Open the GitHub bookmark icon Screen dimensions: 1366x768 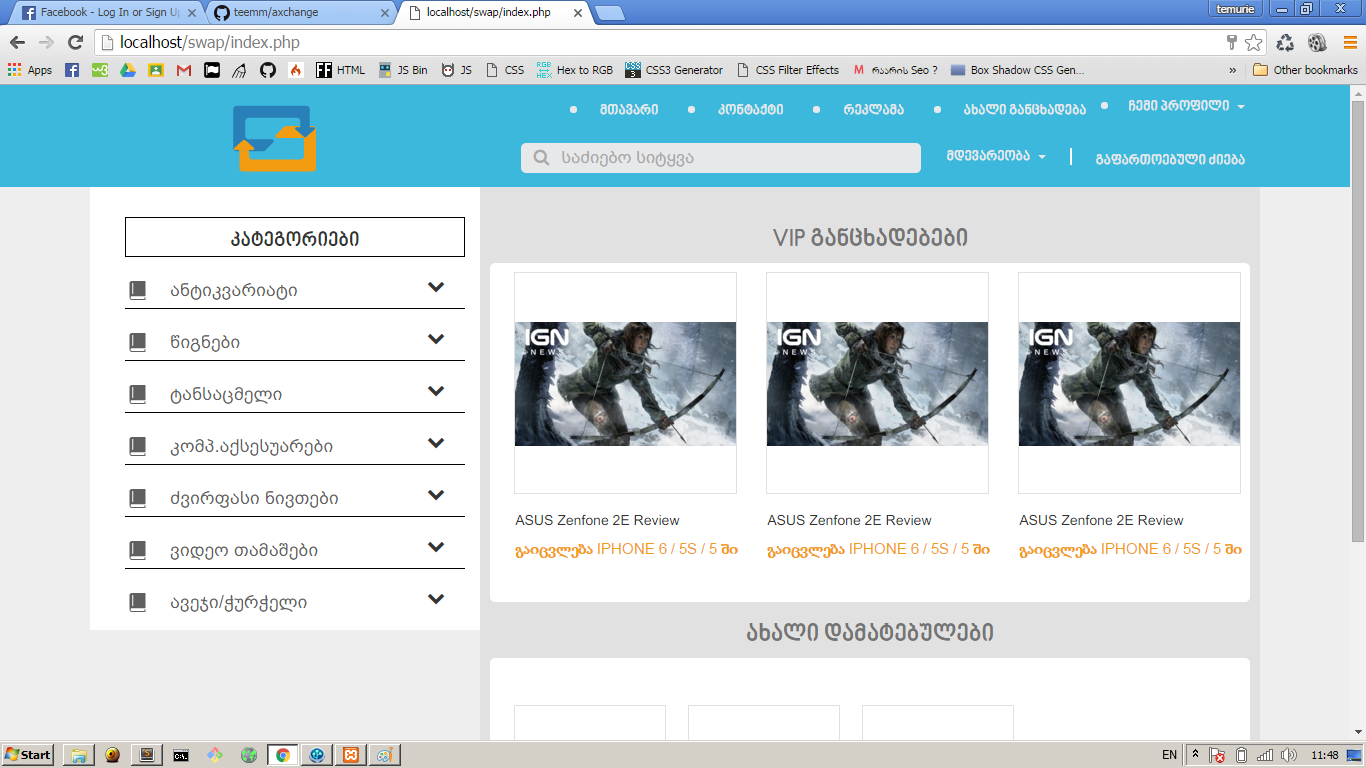pos(268,70)
